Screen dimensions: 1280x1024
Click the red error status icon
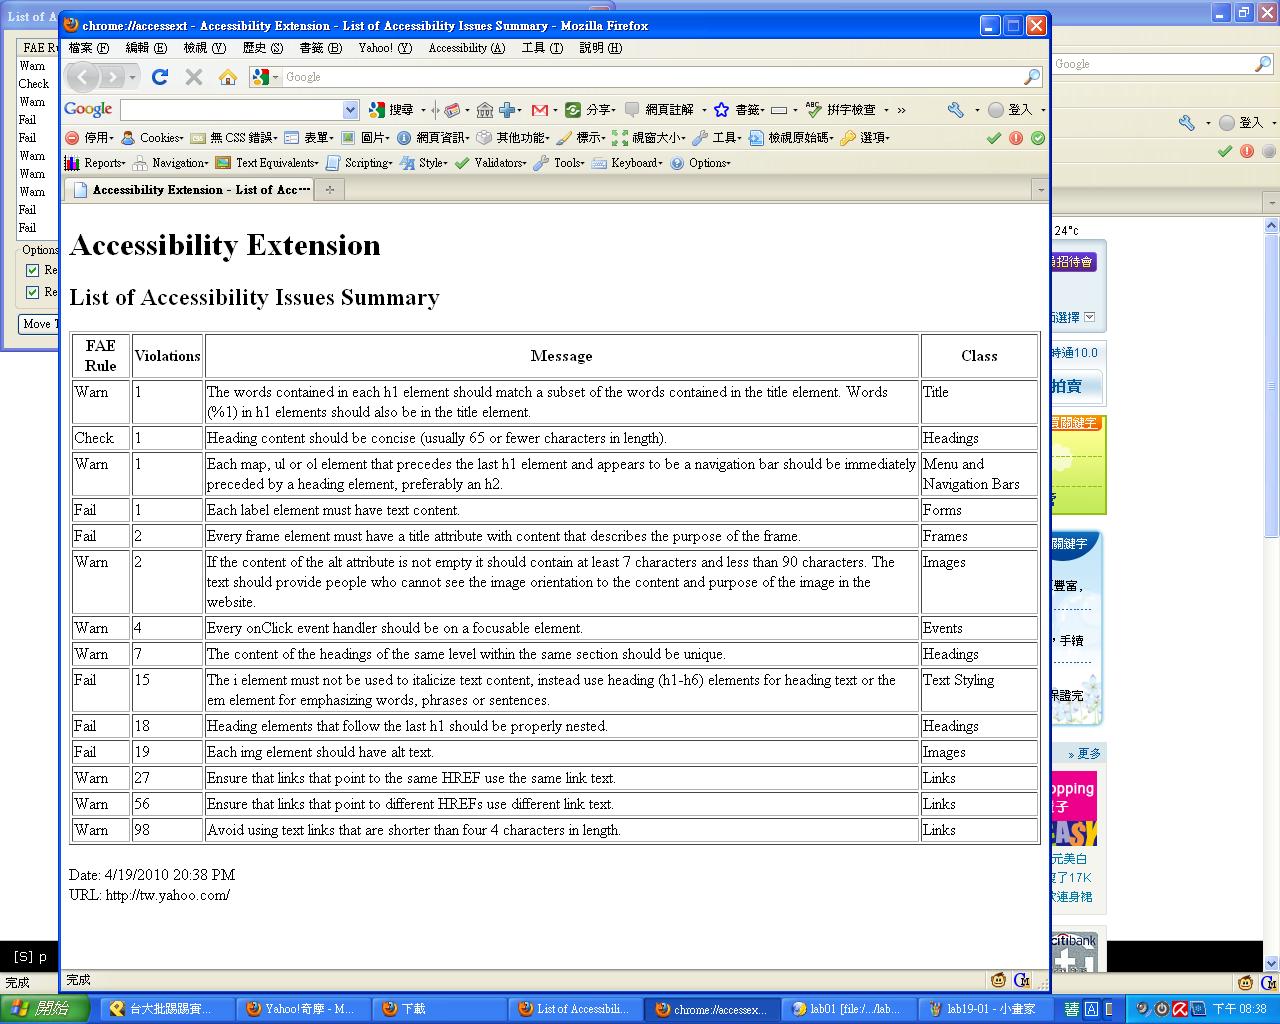[x=1016, y=138]
